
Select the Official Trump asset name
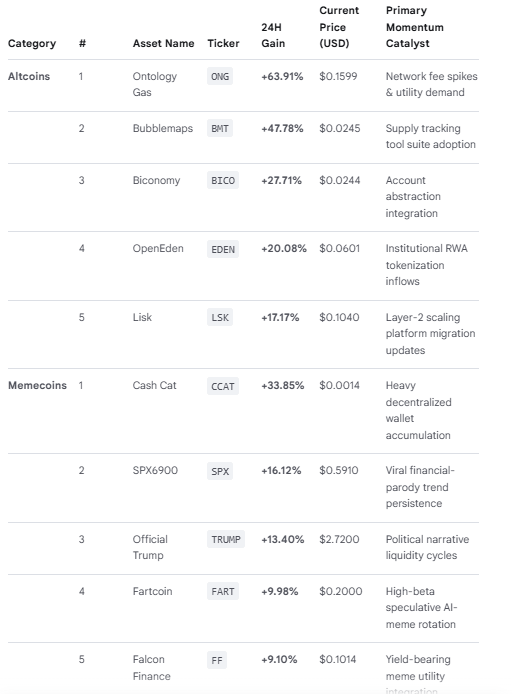pos(150,547)
